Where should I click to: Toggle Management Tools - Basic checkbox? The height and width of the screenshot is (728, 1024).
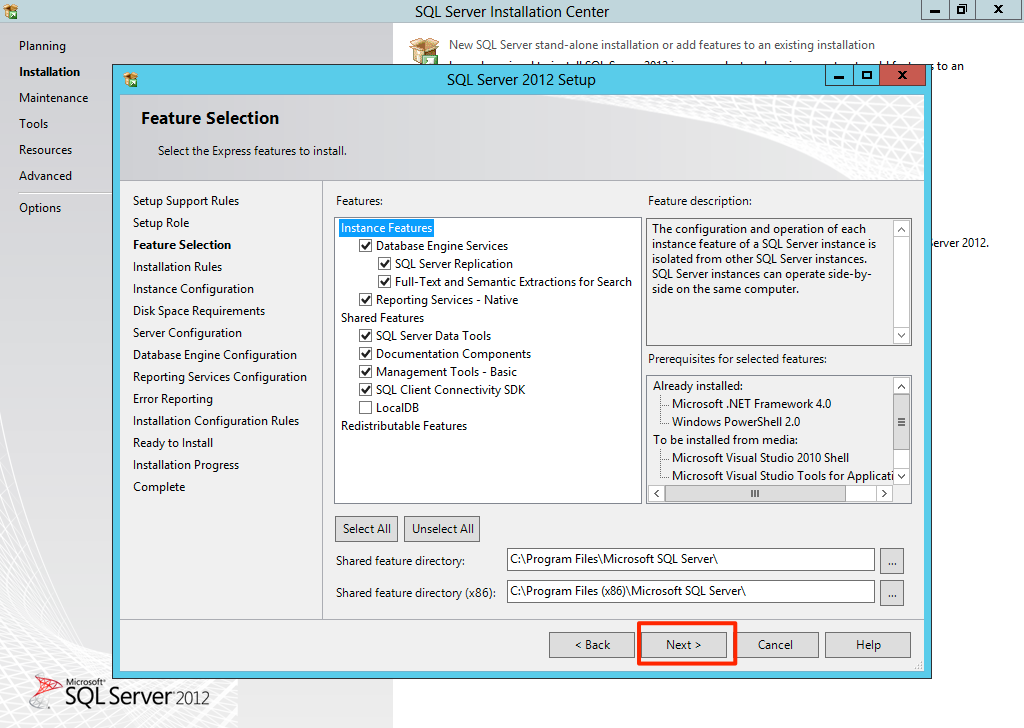[366, 372]
